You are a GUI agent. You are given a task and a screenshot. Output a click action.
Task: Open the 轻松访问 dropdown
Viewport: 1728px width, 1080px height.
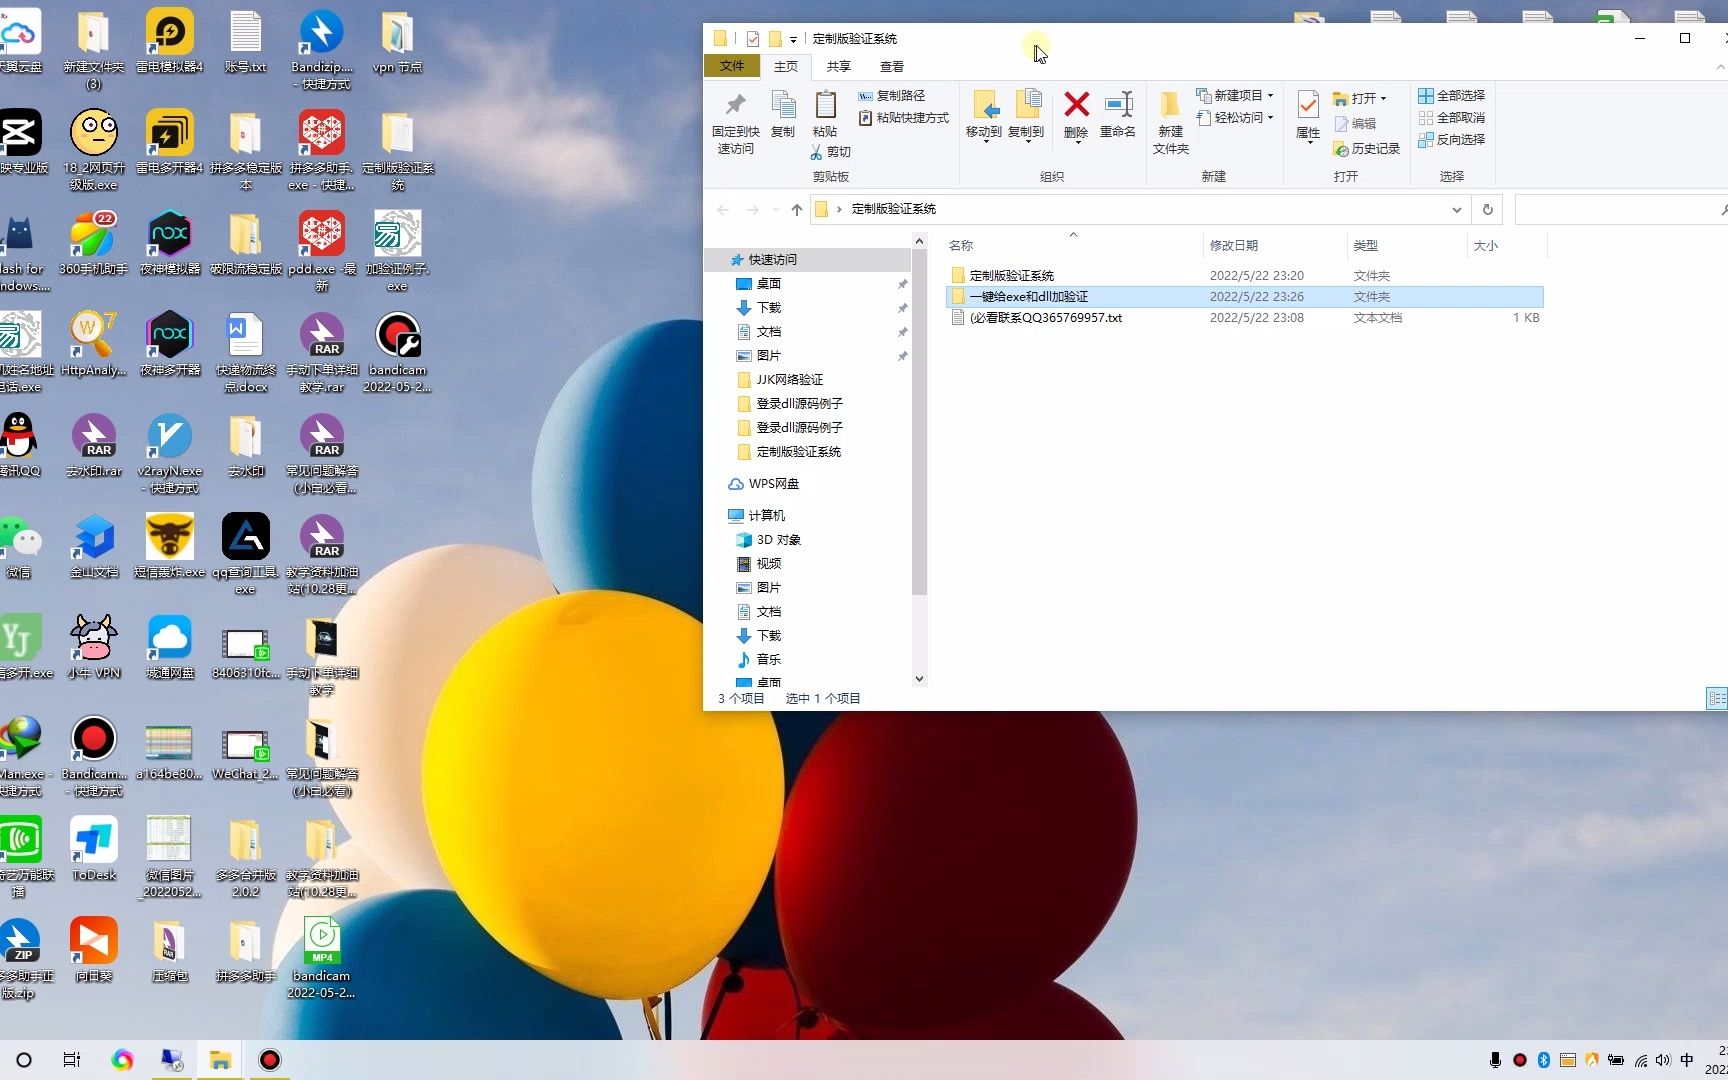(x=1235, y=118)
